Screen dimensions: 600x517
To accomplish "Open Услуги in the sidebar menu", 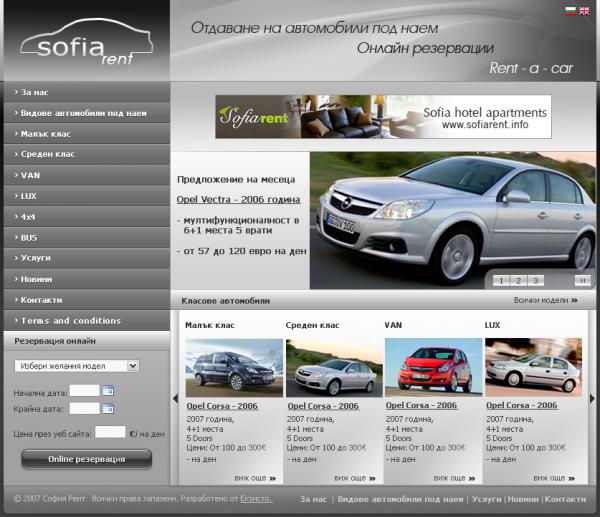I will click(x=87, y=258).
